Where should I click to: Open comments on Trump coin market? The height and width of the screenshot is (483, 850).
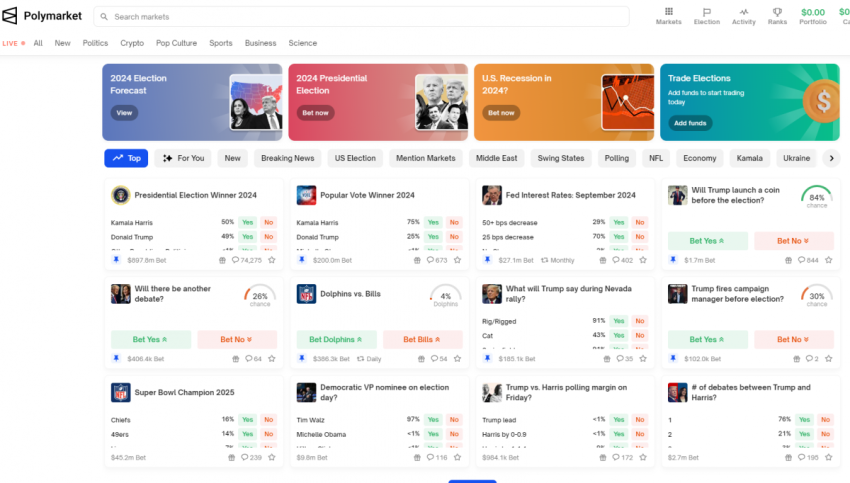(x=808, y=260)
